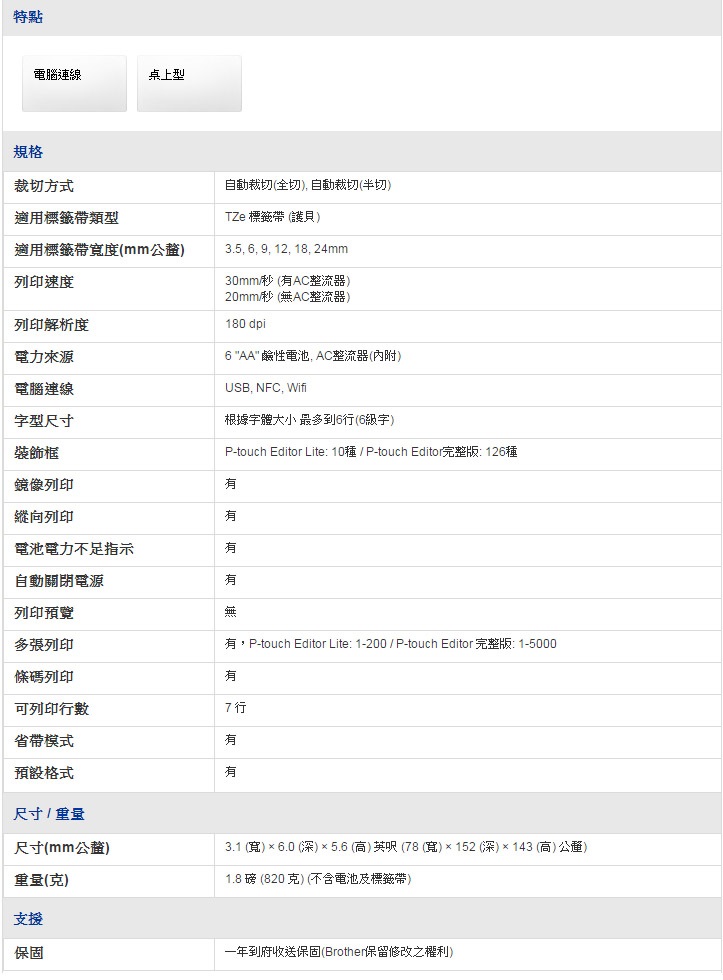Click the 電池電力不足指示 row label
Viewport: 723px width, 980px height.
pos(74,549)
